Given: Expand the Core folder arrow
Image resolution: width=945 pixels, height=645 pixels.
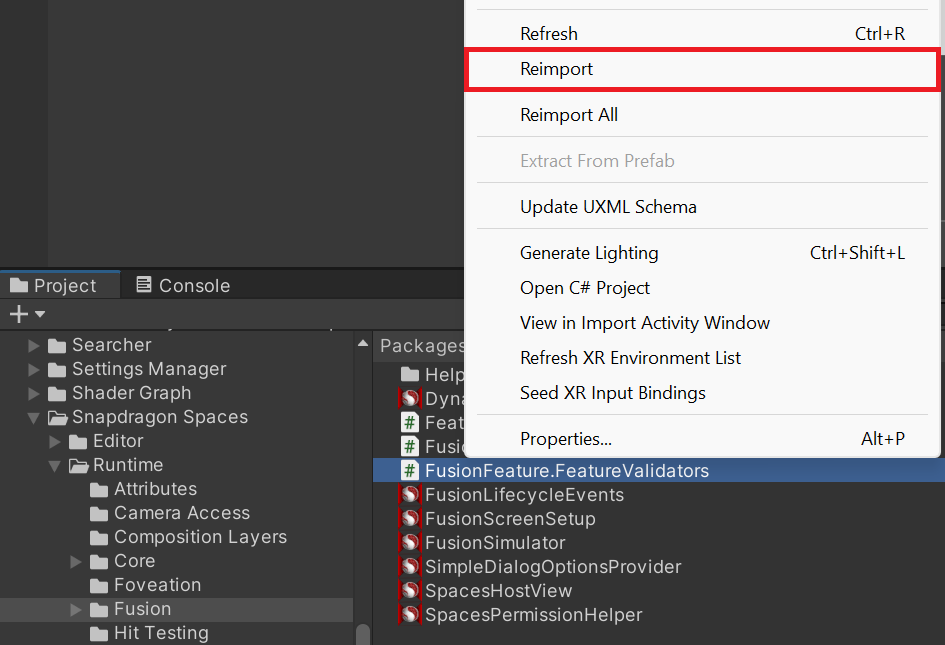Looking at the screenshot, I should [x=76, y=562].
